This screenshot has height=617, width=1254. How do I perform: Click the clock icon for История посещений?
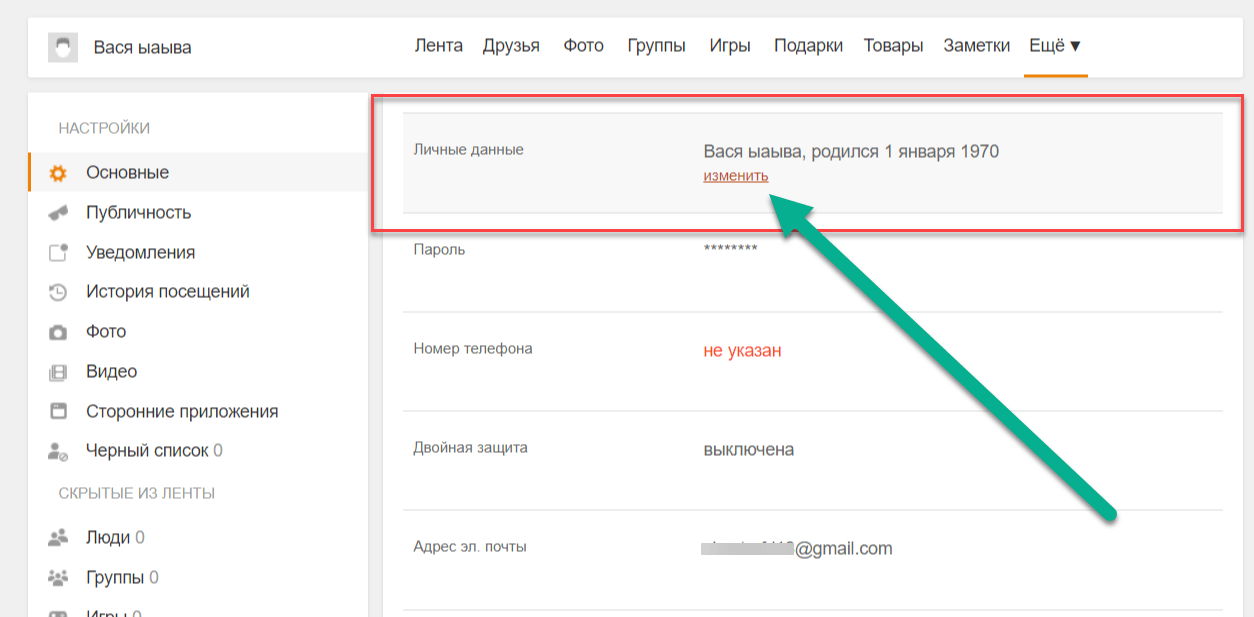click(58, 292)
